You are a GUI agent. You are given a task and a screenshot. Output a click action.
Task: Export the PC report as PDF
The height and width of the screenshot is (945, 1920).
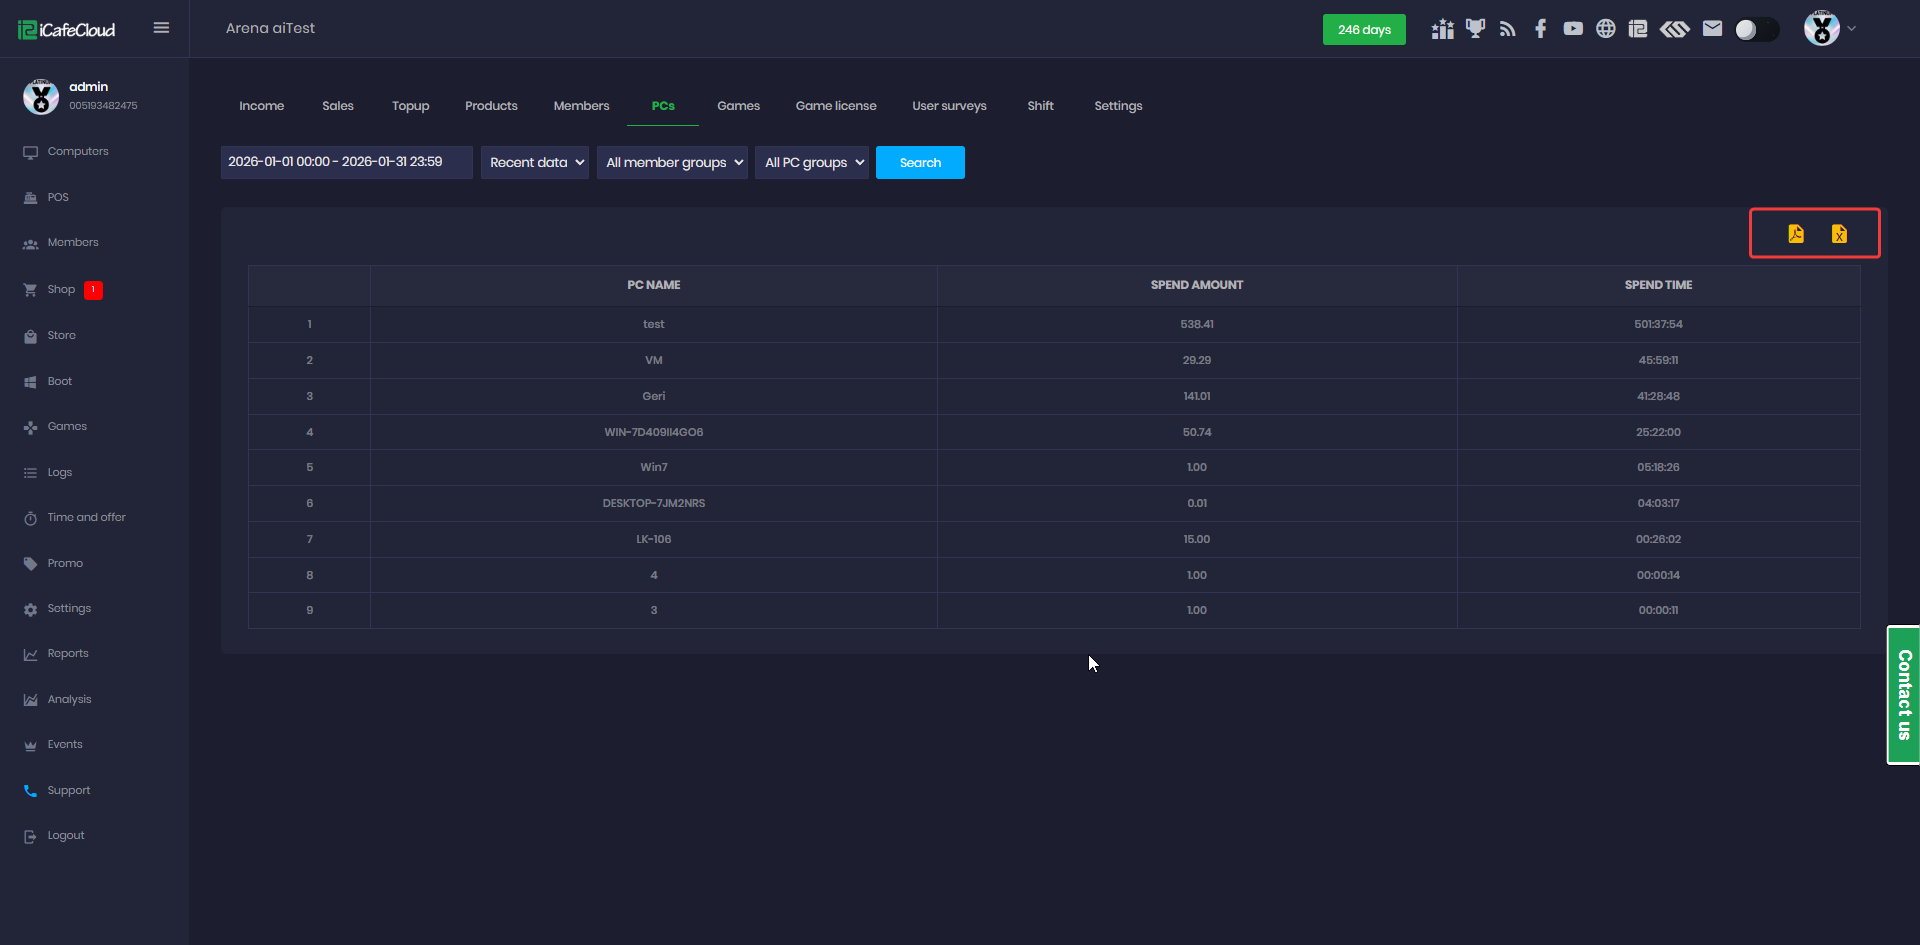(1796, 234)
